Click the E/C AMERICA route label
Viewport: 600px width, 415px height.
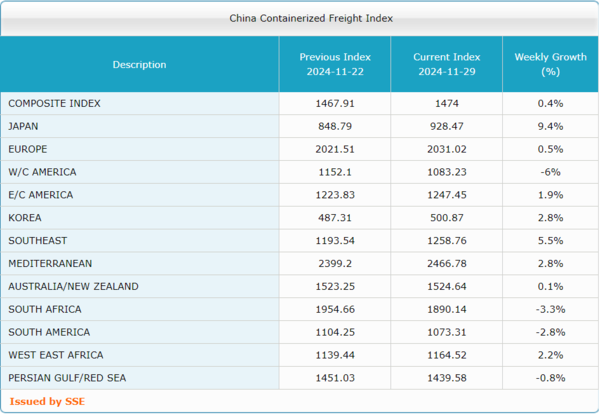[40, 195]
